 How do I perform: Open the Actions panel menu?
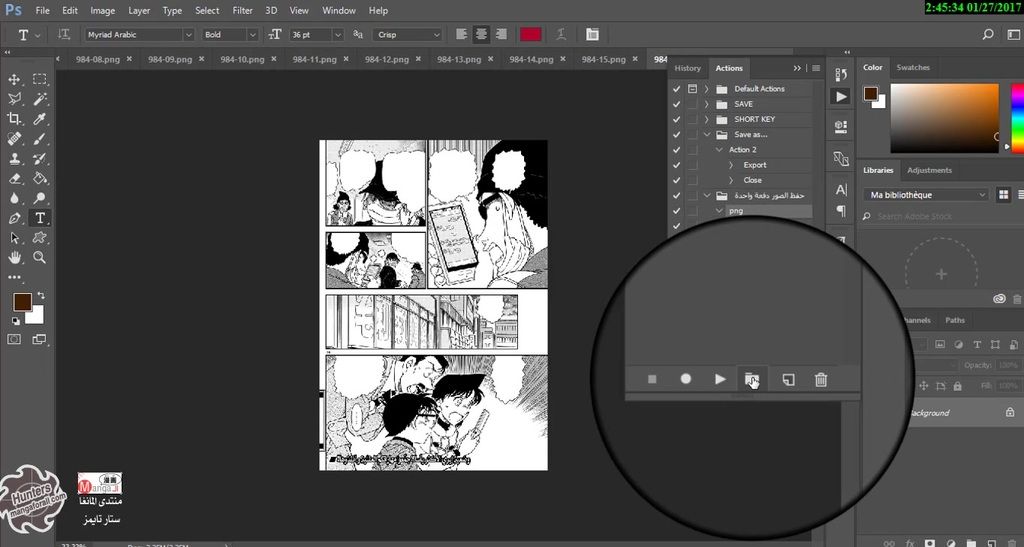[816, 68]
